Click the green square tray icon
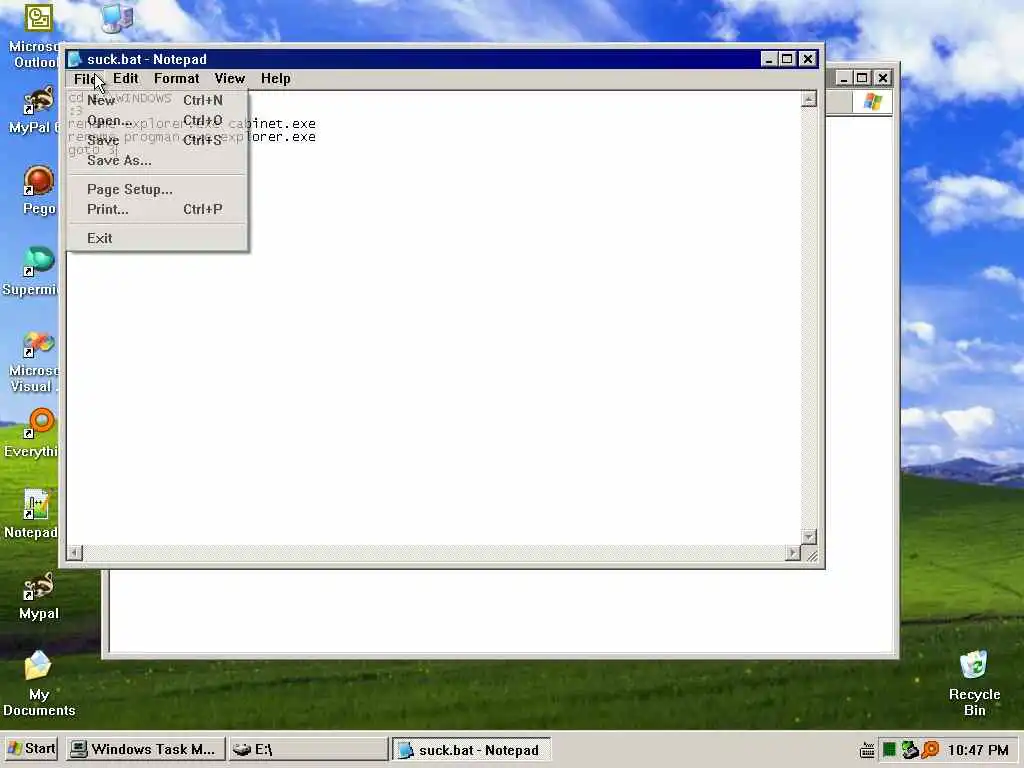Screen dimensions: 1024x768 point(889,750)
